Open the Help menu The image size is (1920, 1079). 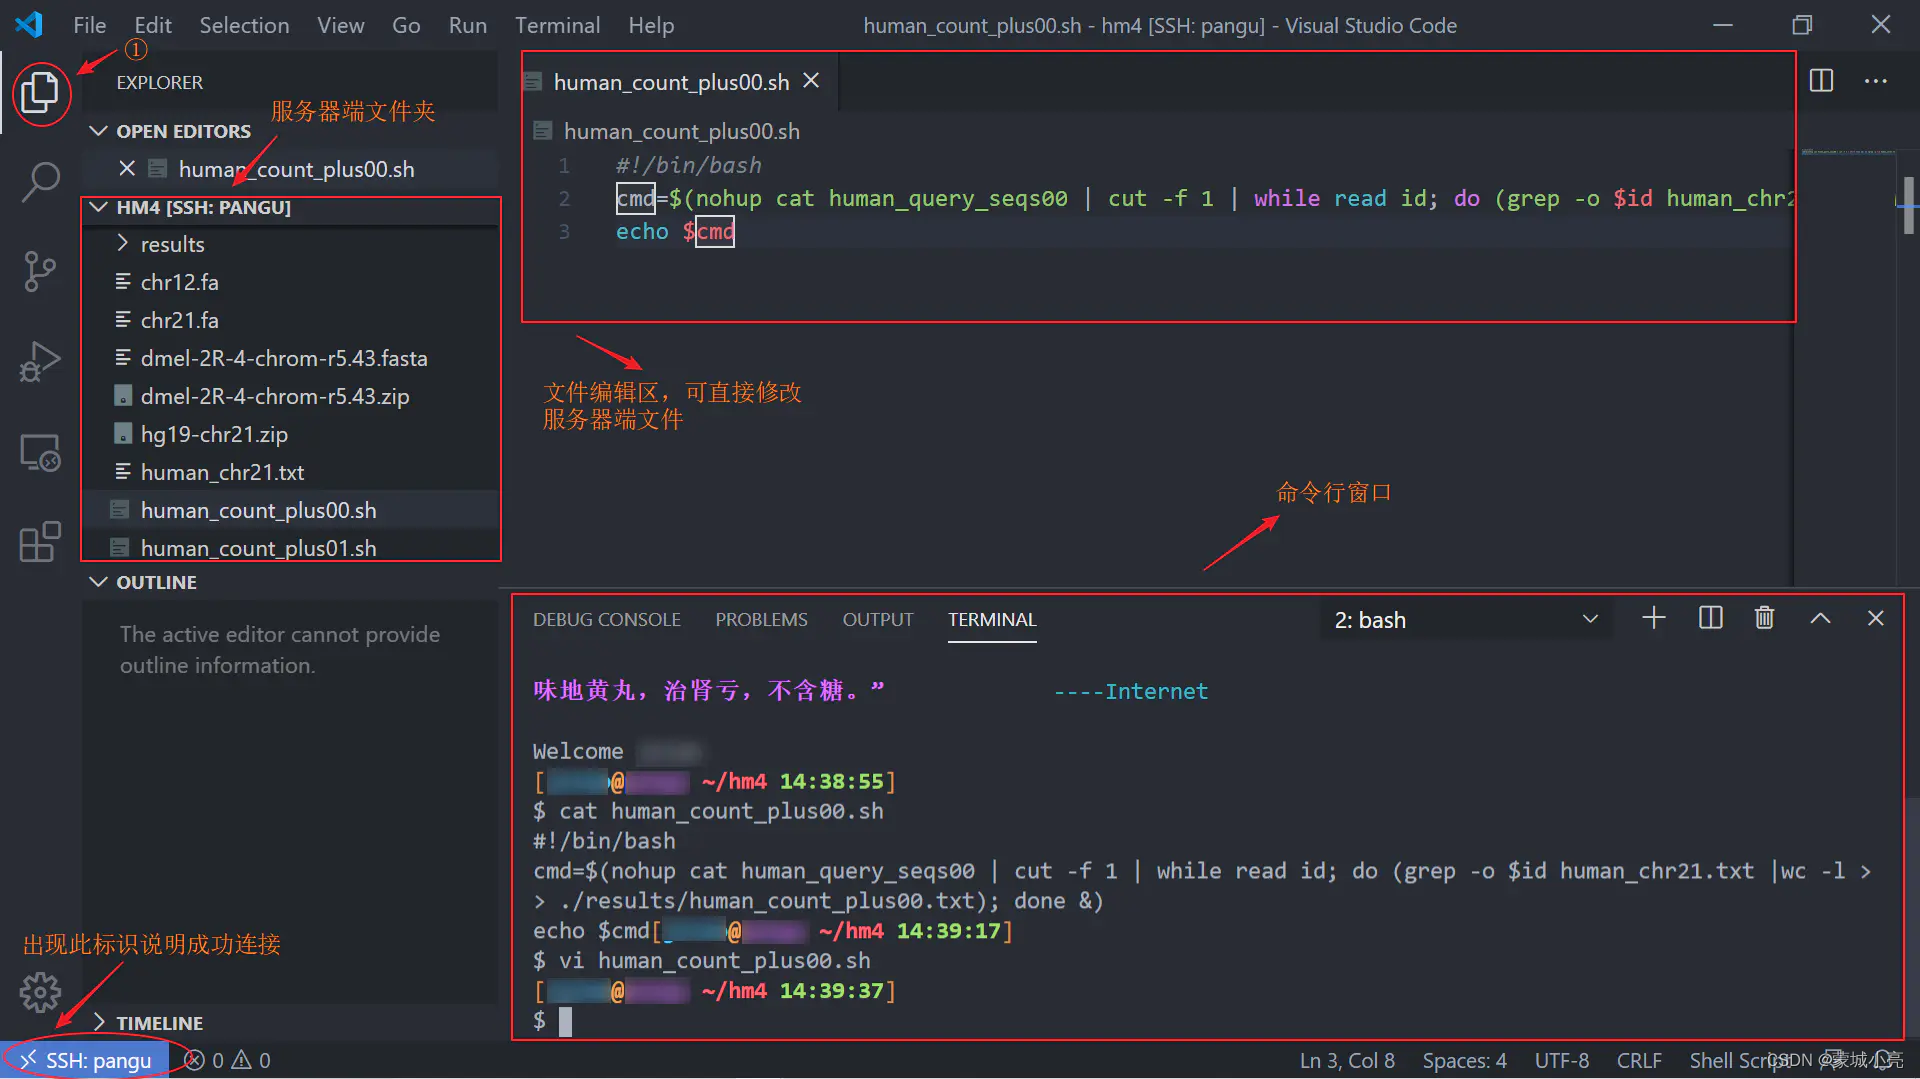click(651, 25)
